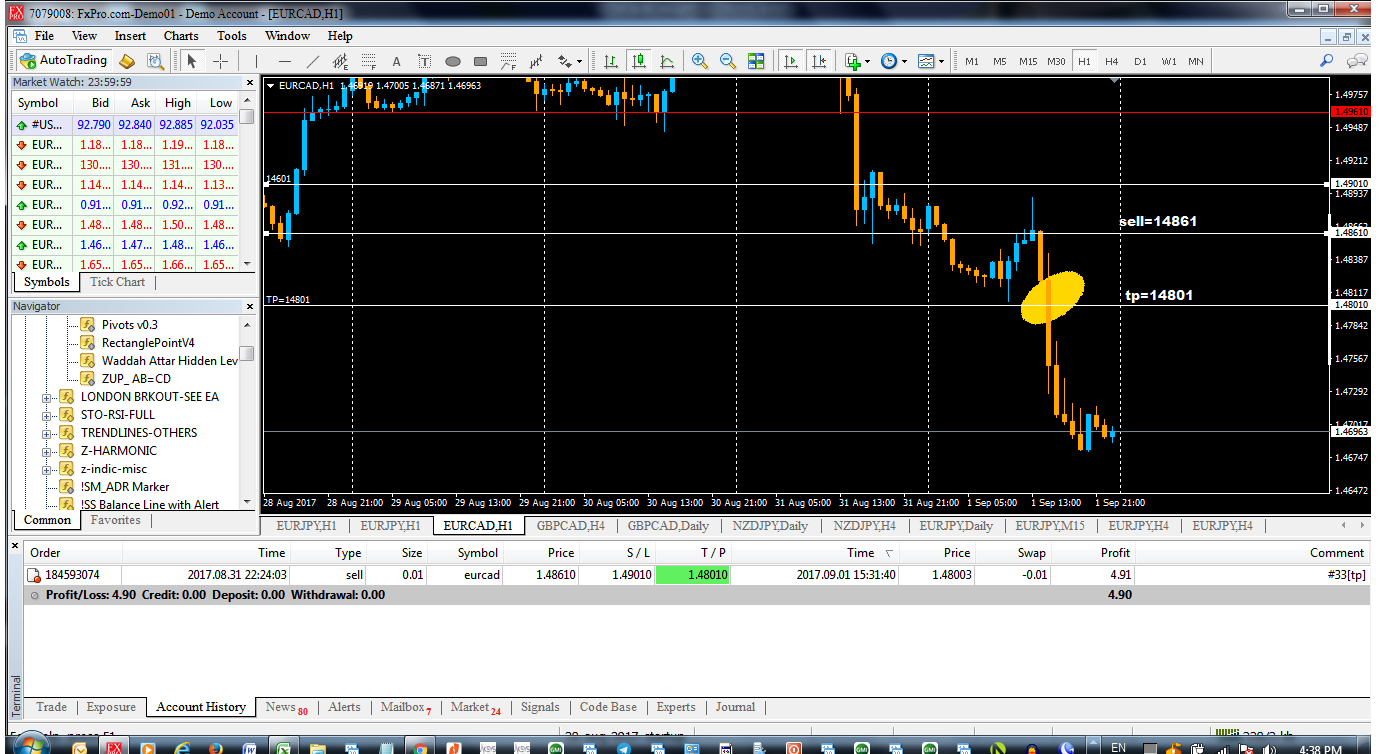1382x754 pixels.
Task: Open the Charts menu
Action: [181, 36]
